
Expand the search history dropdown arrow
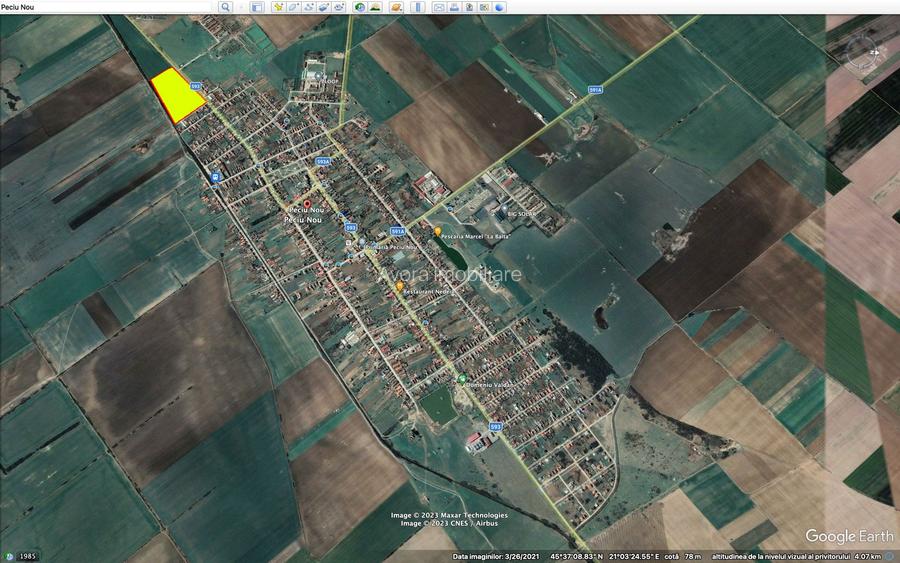pyautogui.click(x=240, y=7)
